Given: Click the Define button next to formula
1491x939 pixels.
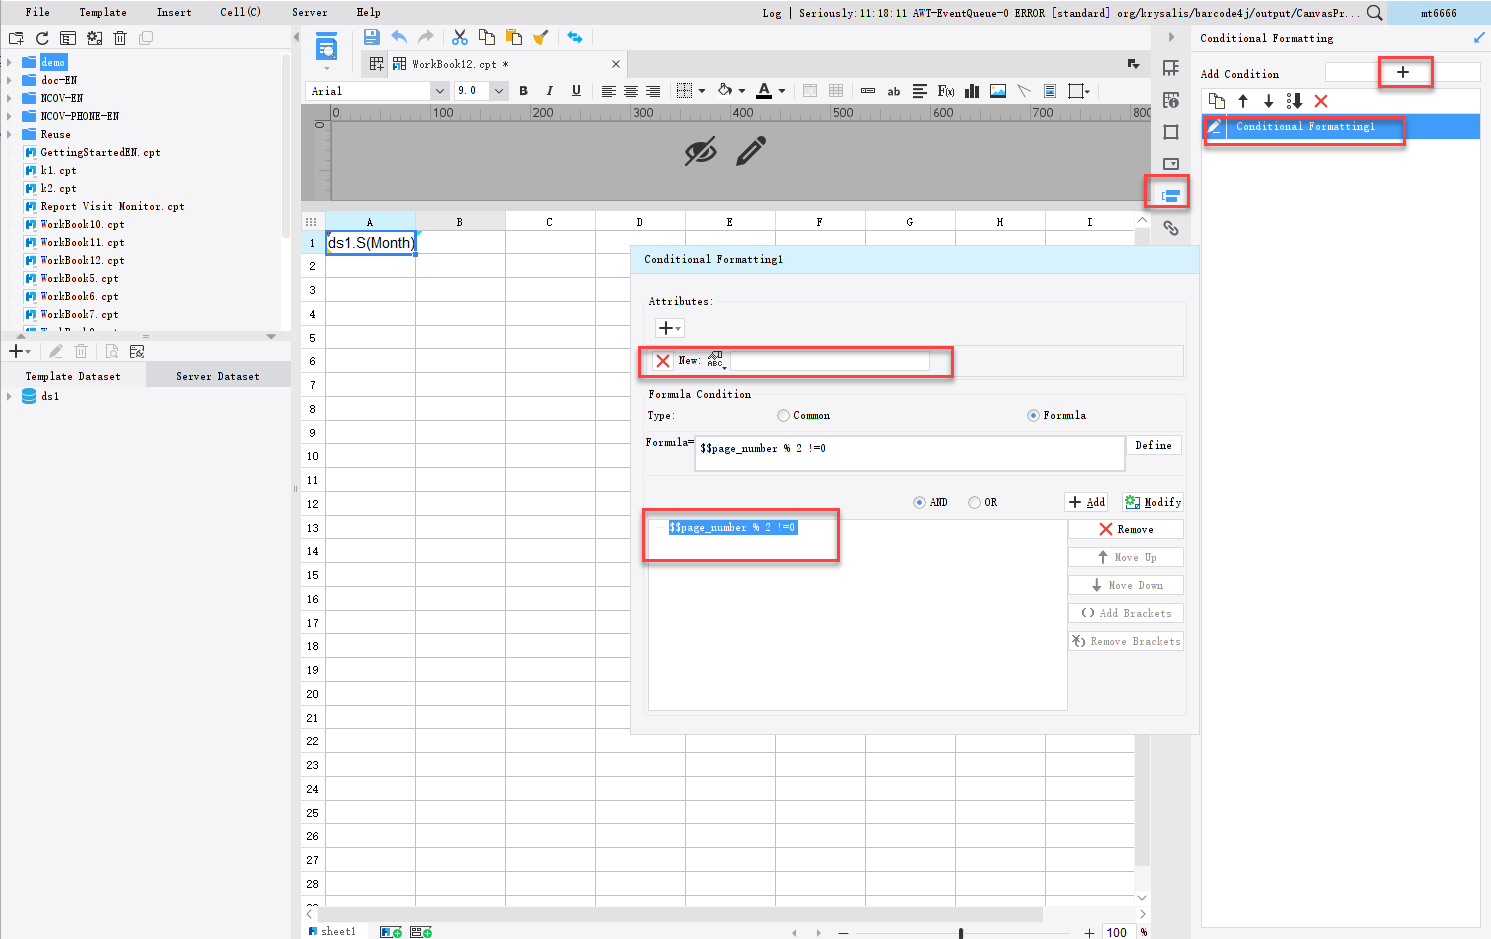Looking at the screenshot, I should pos(1153,445).
